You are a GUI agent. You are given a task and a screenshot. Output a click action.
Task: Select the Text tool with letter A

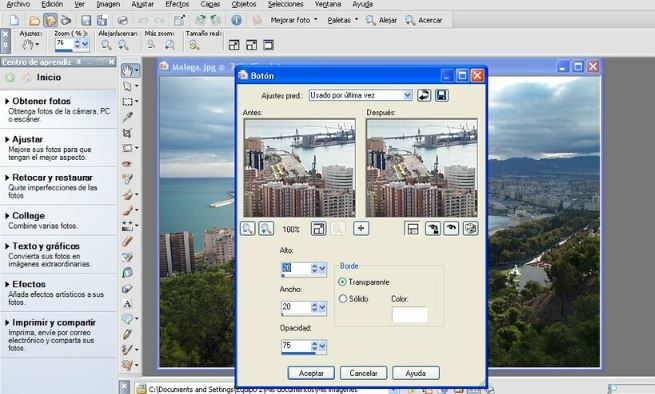[128, 304]
